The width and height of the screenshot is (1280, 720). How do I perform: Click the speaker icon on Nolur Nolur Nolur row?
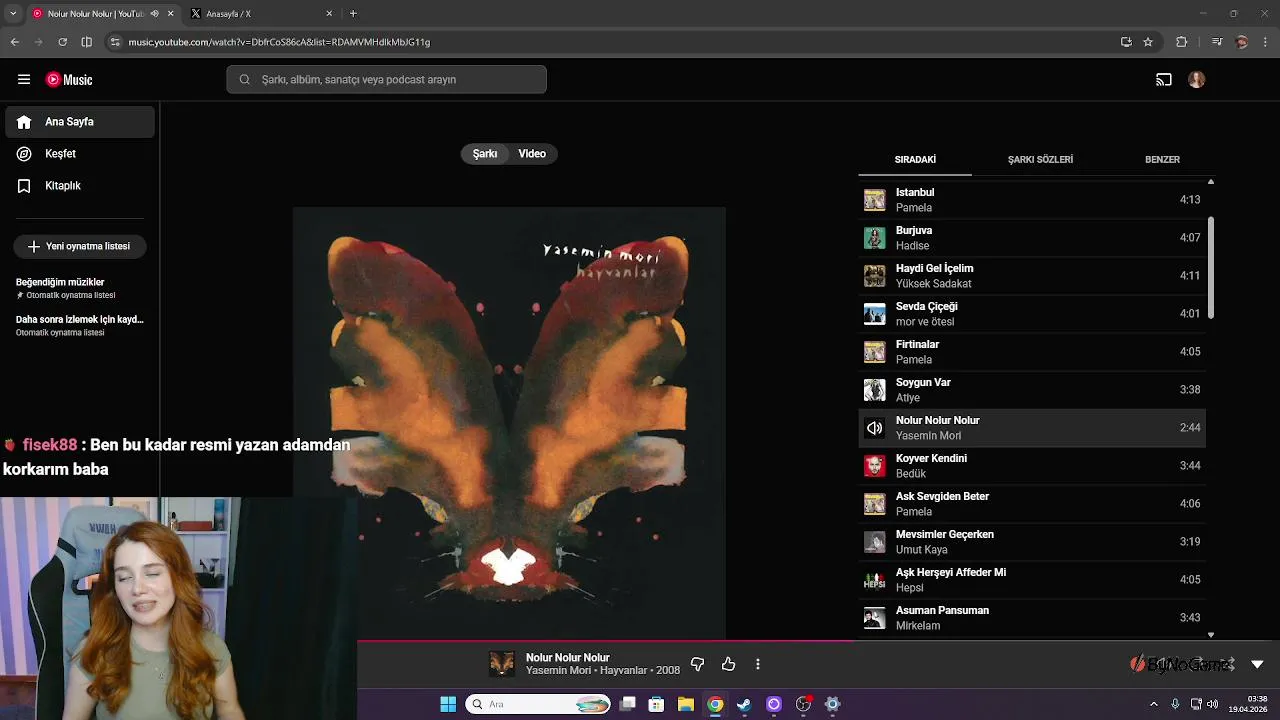pyautogui.click(x=875, y=428)
